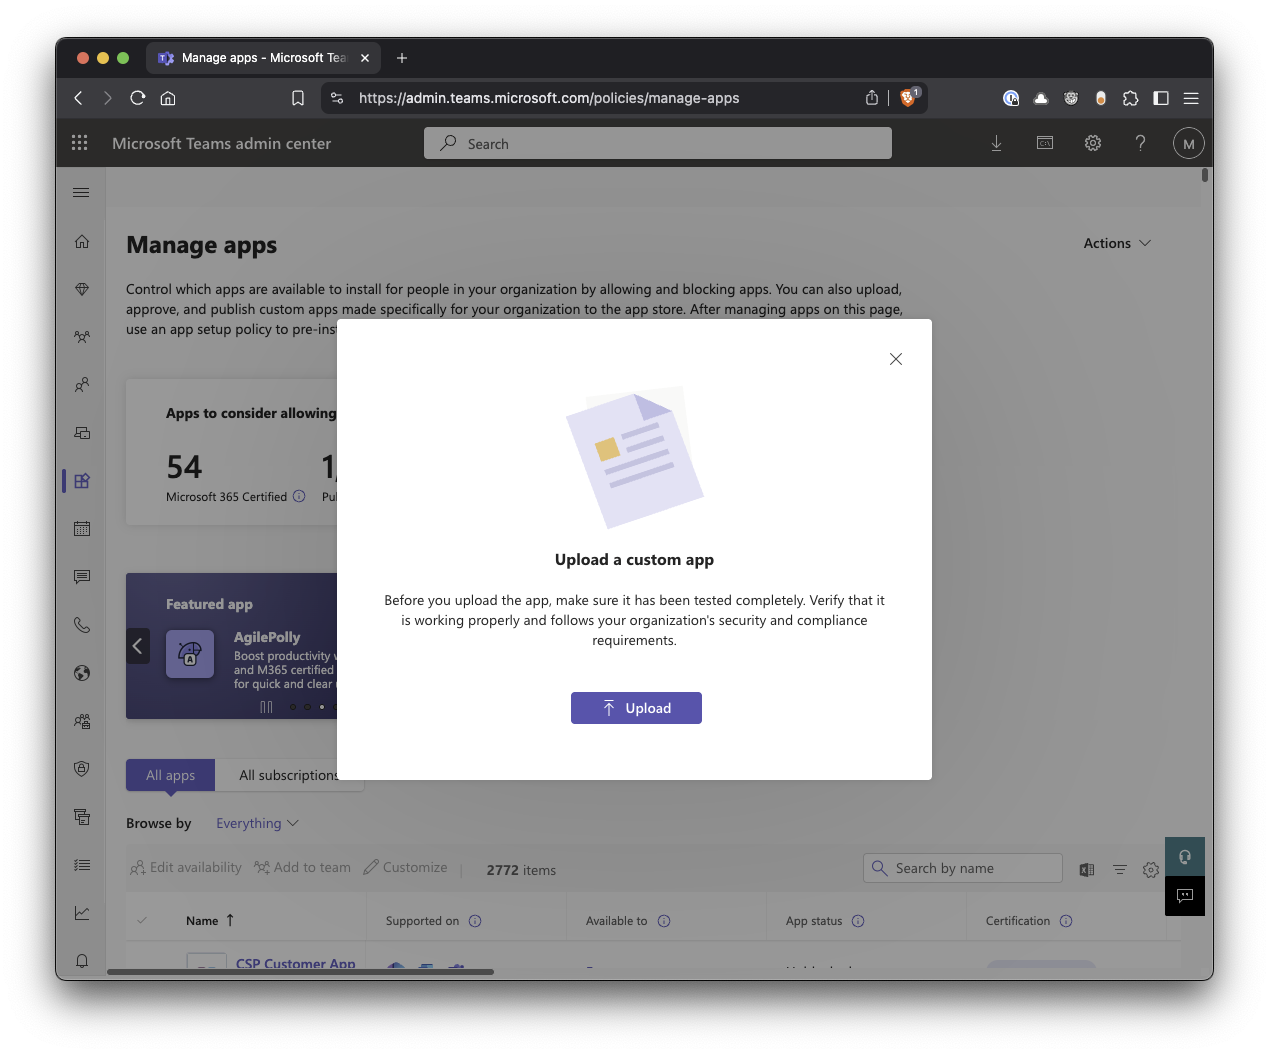
Task: Open the Voice phone sidebar icon
Action: click(82, 625)
